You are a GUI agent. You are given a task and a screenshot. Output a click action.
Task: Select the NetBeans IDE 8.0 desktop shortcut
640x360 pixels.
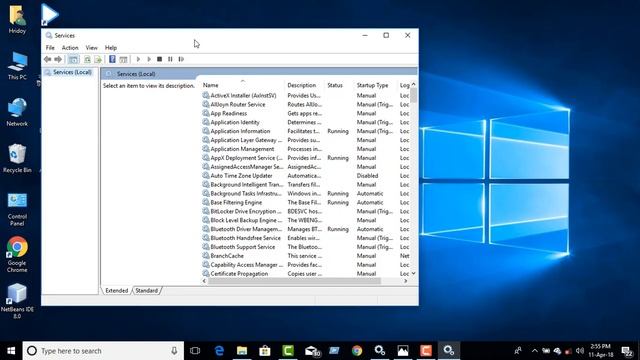tap(17, 301)
